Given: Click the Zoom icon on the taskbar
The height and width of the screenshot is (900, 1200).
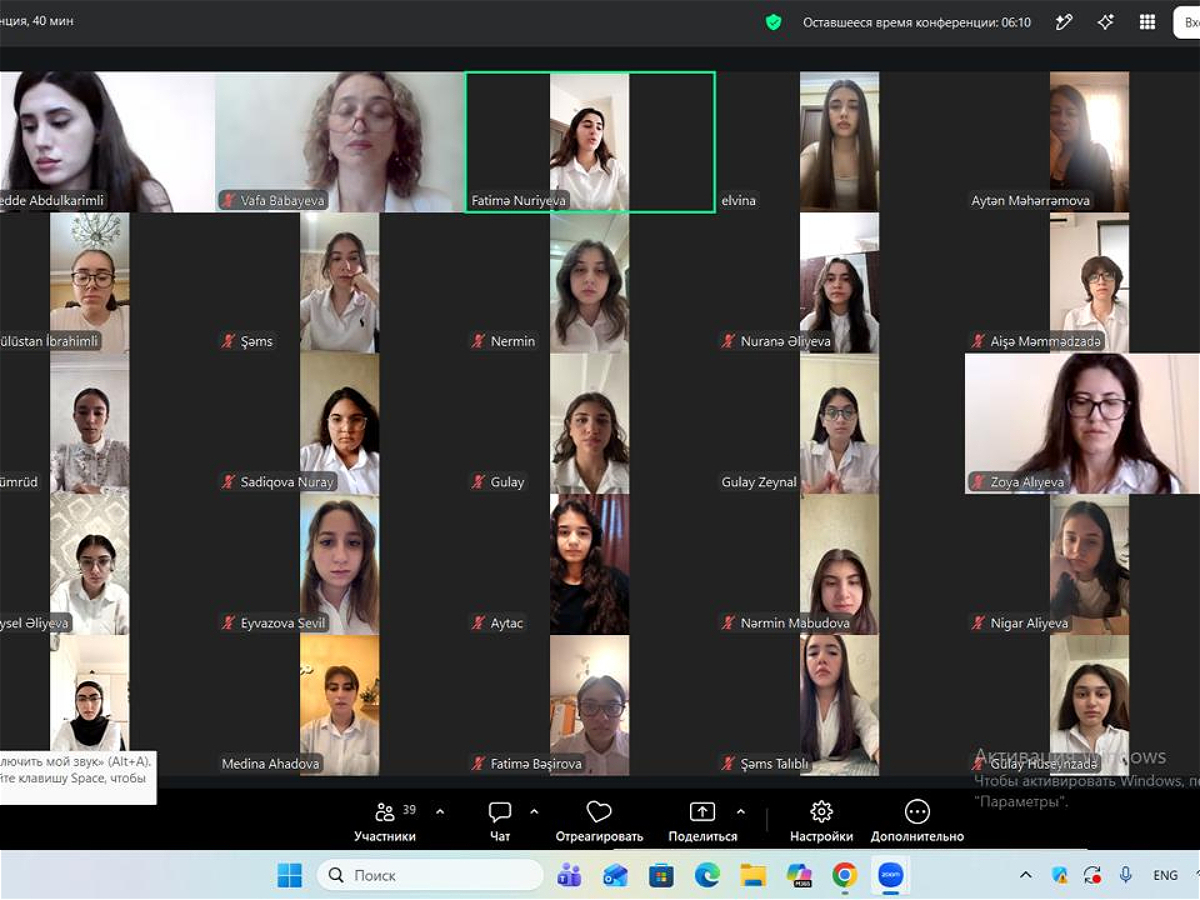Looking at the screenshot, I should click(x=890, y=875).
